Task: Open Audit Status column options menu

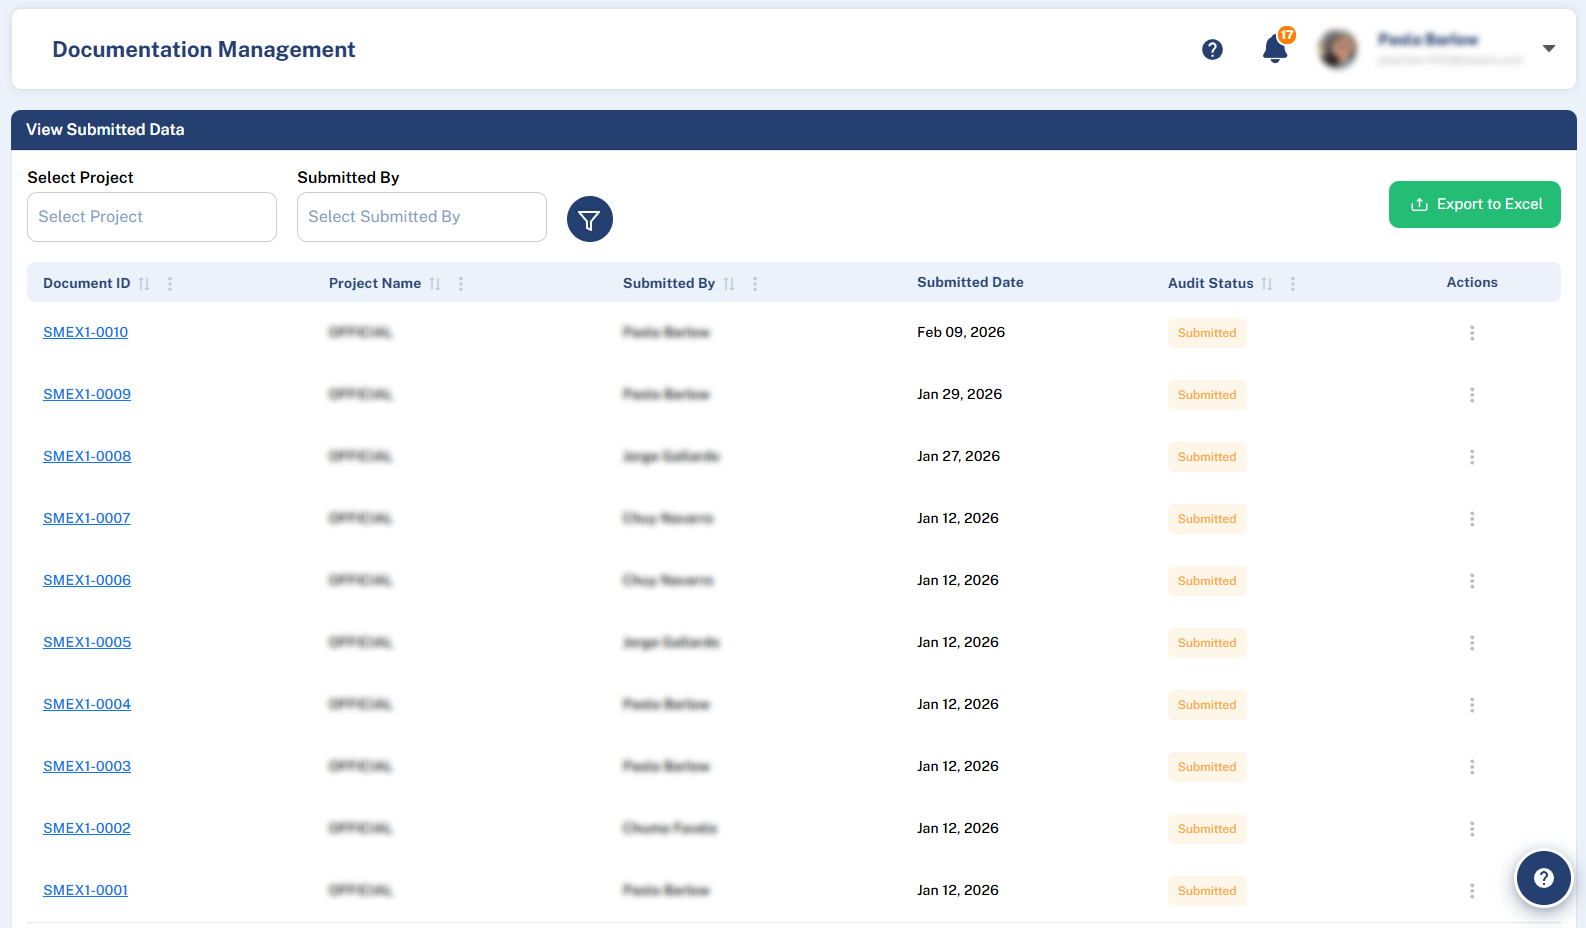Action: 1293,284
